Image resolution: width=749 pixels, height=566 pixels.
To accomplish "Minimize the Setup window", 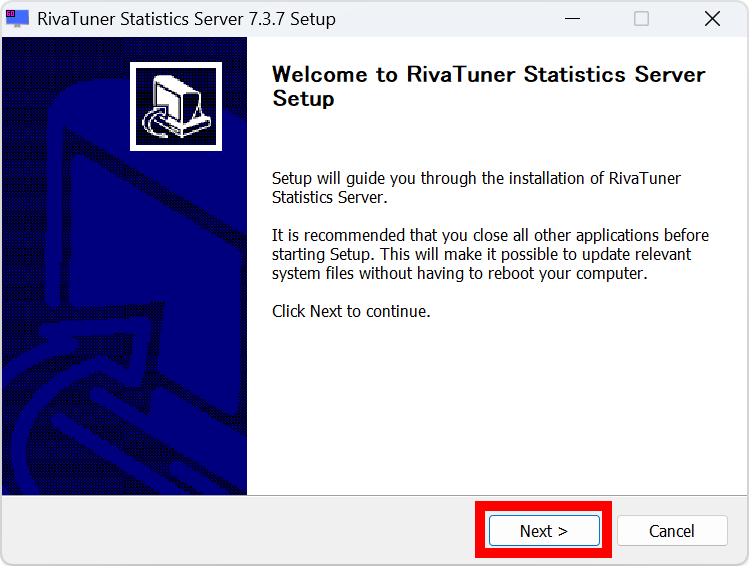I will pyautogui.click(x=572, y=18).
